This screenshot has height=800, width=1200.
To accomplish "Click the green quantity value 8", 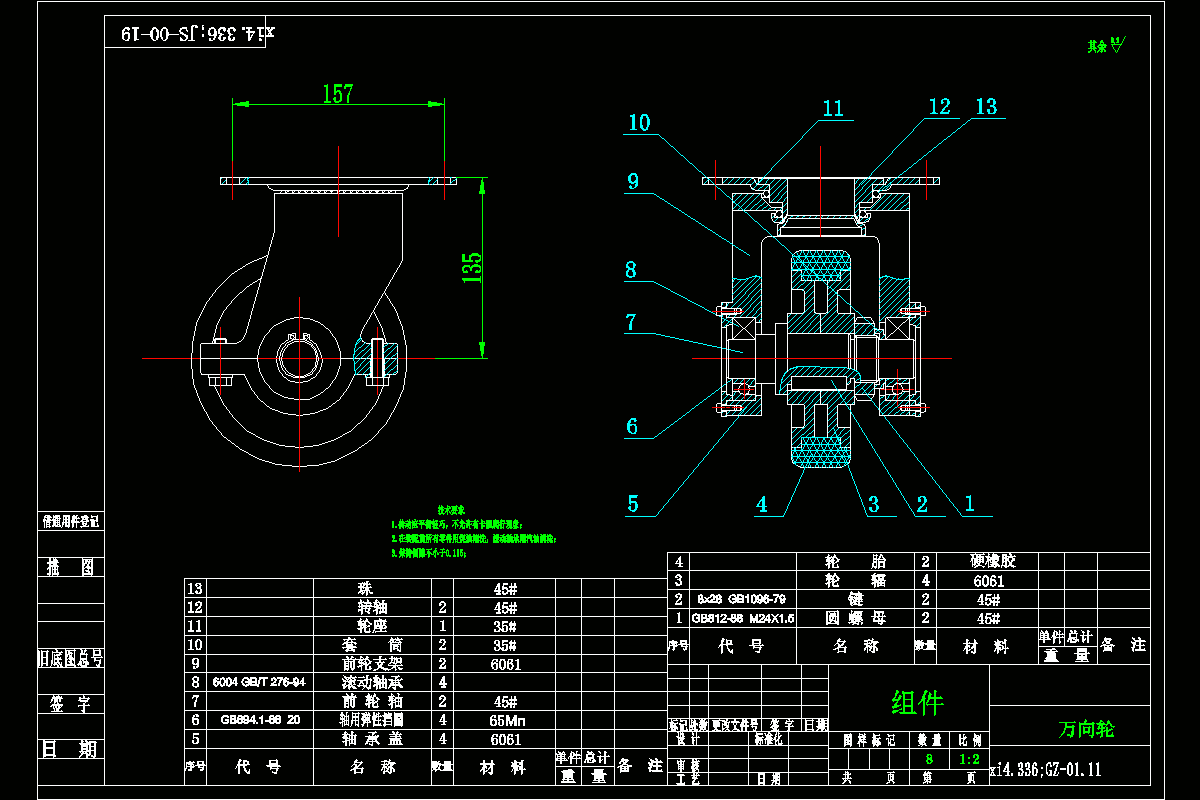I will point(929,759).
